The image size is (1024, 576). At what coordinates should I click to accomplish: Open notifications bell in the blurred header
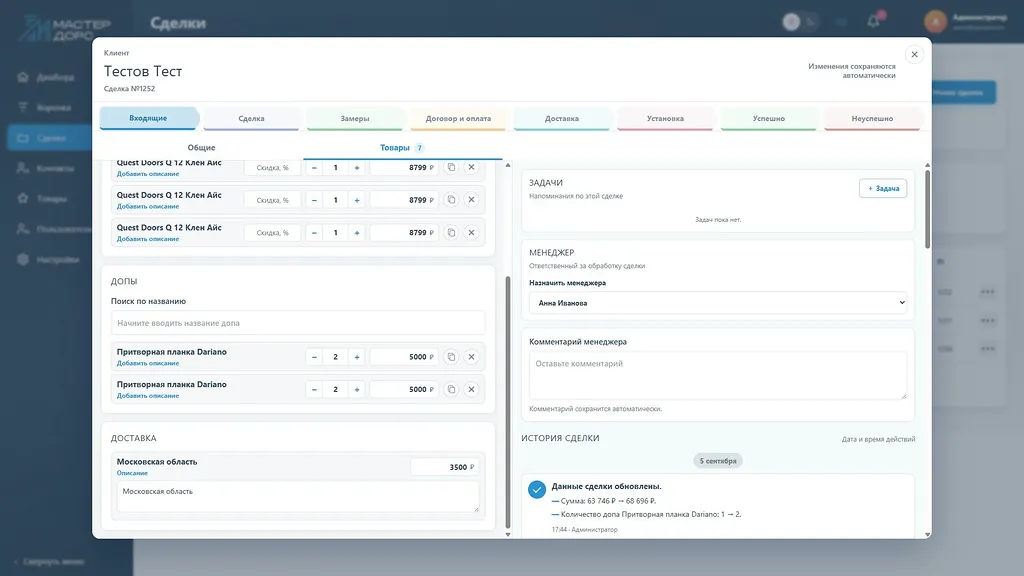coord(874,22)
